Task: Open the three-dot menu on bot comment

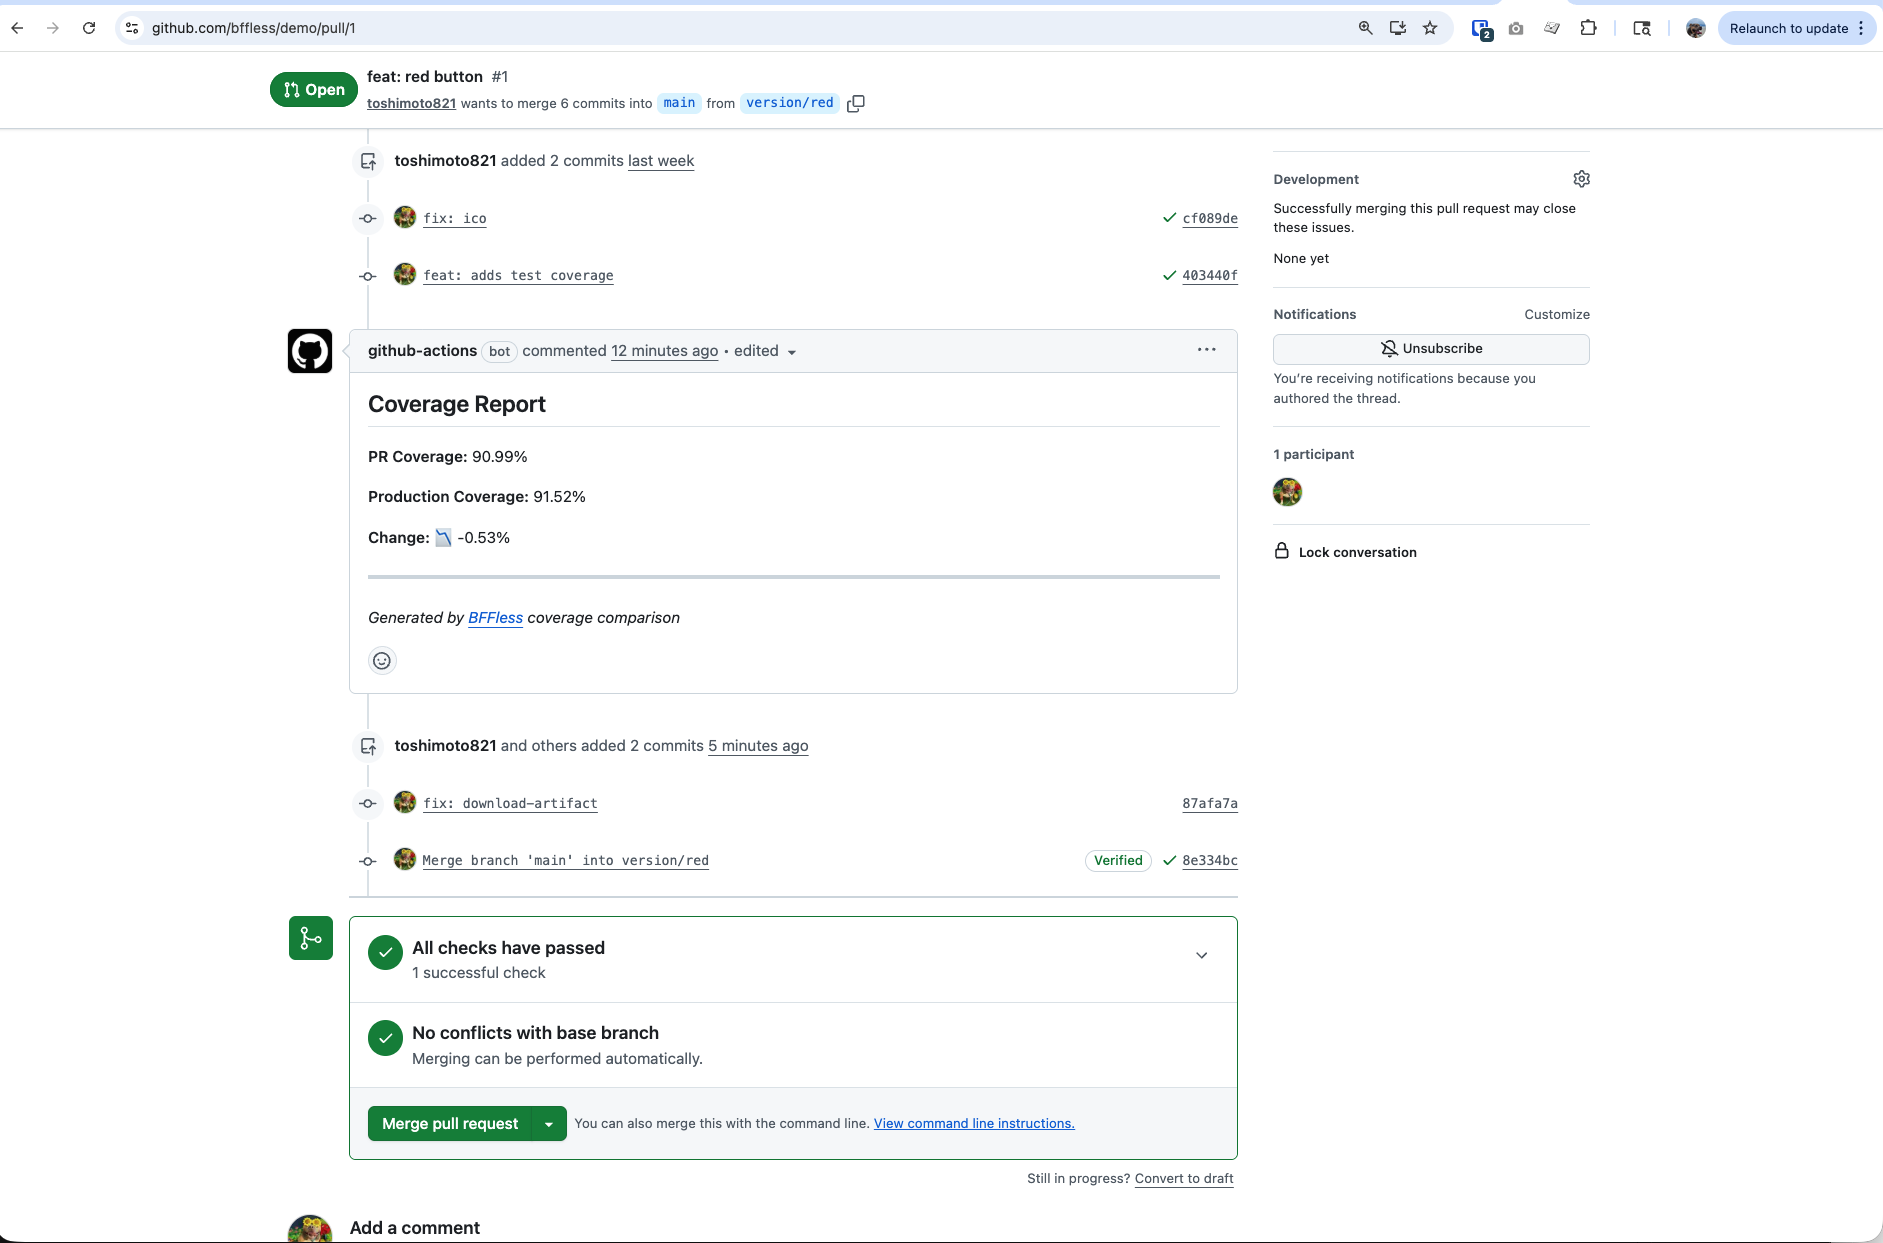Action: click(1206, 350)
